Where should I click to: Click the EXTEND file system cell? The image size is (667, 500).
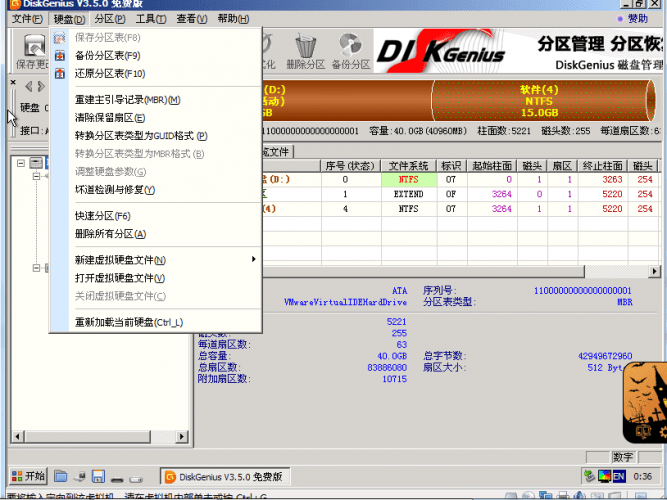(409, 194)
